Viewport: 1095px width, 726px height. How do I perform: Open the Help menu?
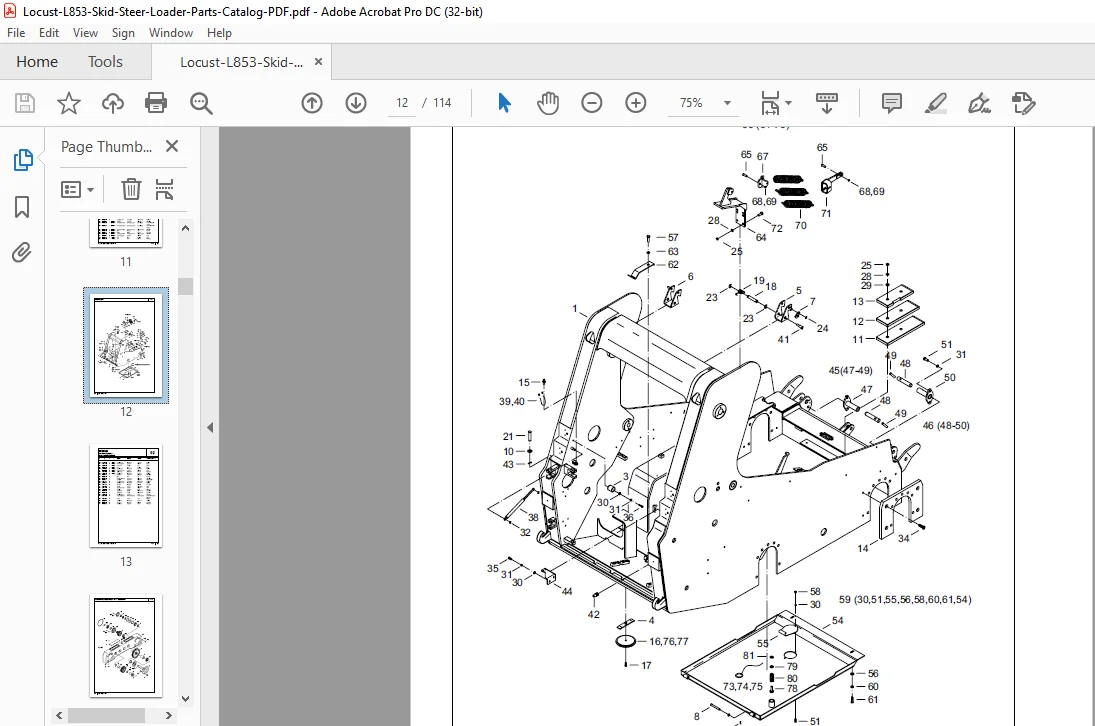point(219,33)
